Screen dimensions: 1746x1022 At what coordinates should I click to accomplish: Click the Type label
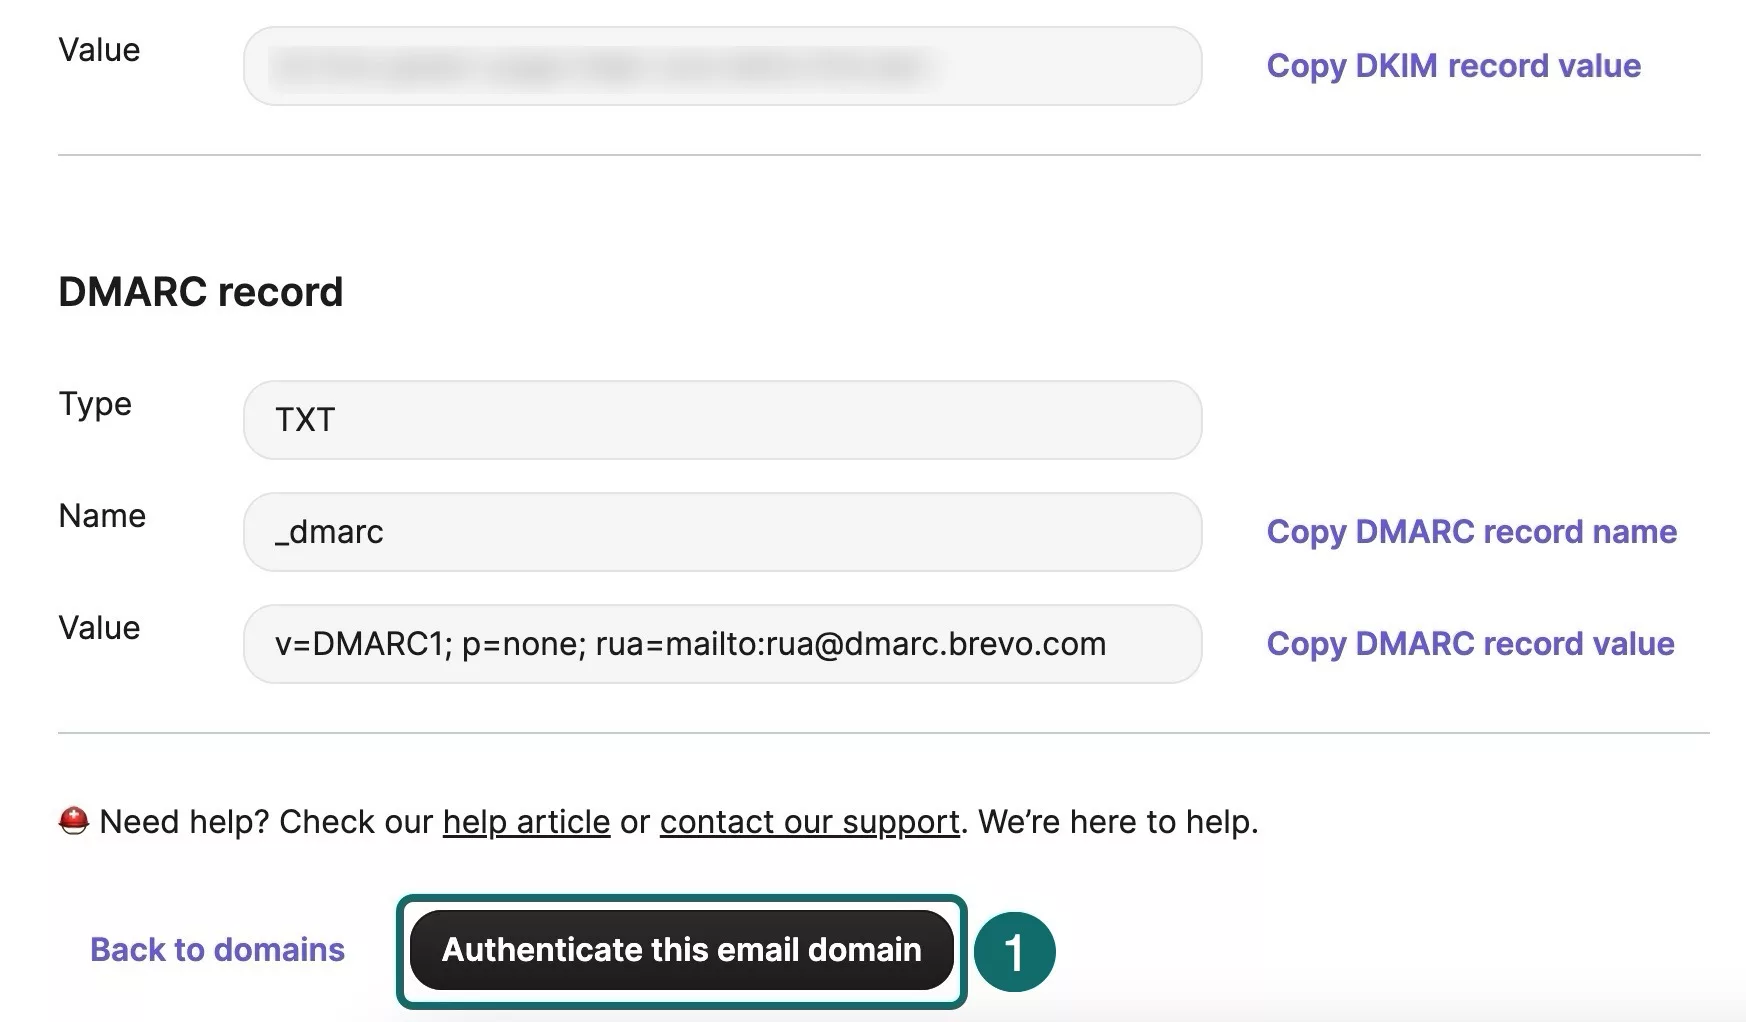pos(95,404)
